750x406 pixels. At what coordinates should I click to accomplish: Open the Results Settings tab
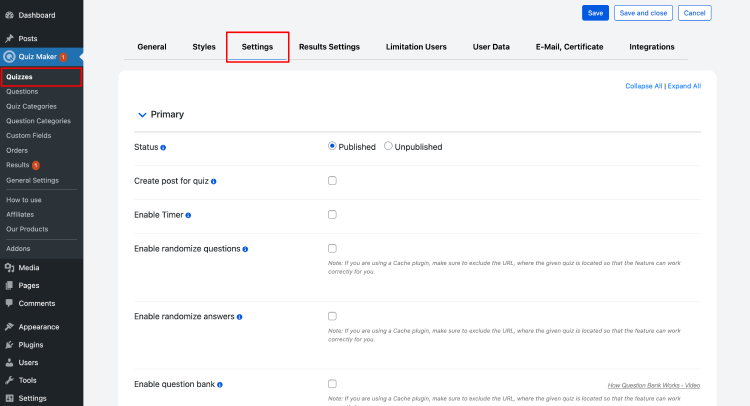point(329,47)
